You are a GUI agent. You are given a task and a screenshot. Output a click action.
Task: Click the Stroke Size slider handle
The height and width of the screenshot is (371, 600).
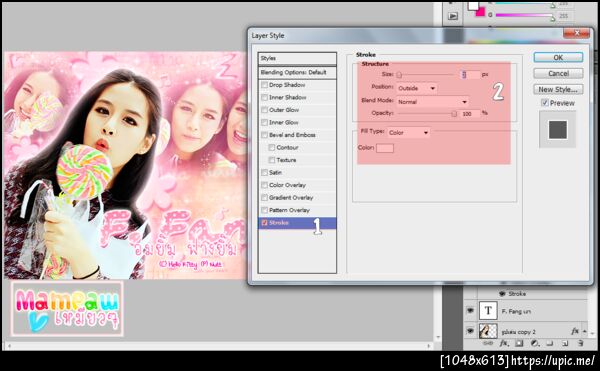tap(399, 75)
